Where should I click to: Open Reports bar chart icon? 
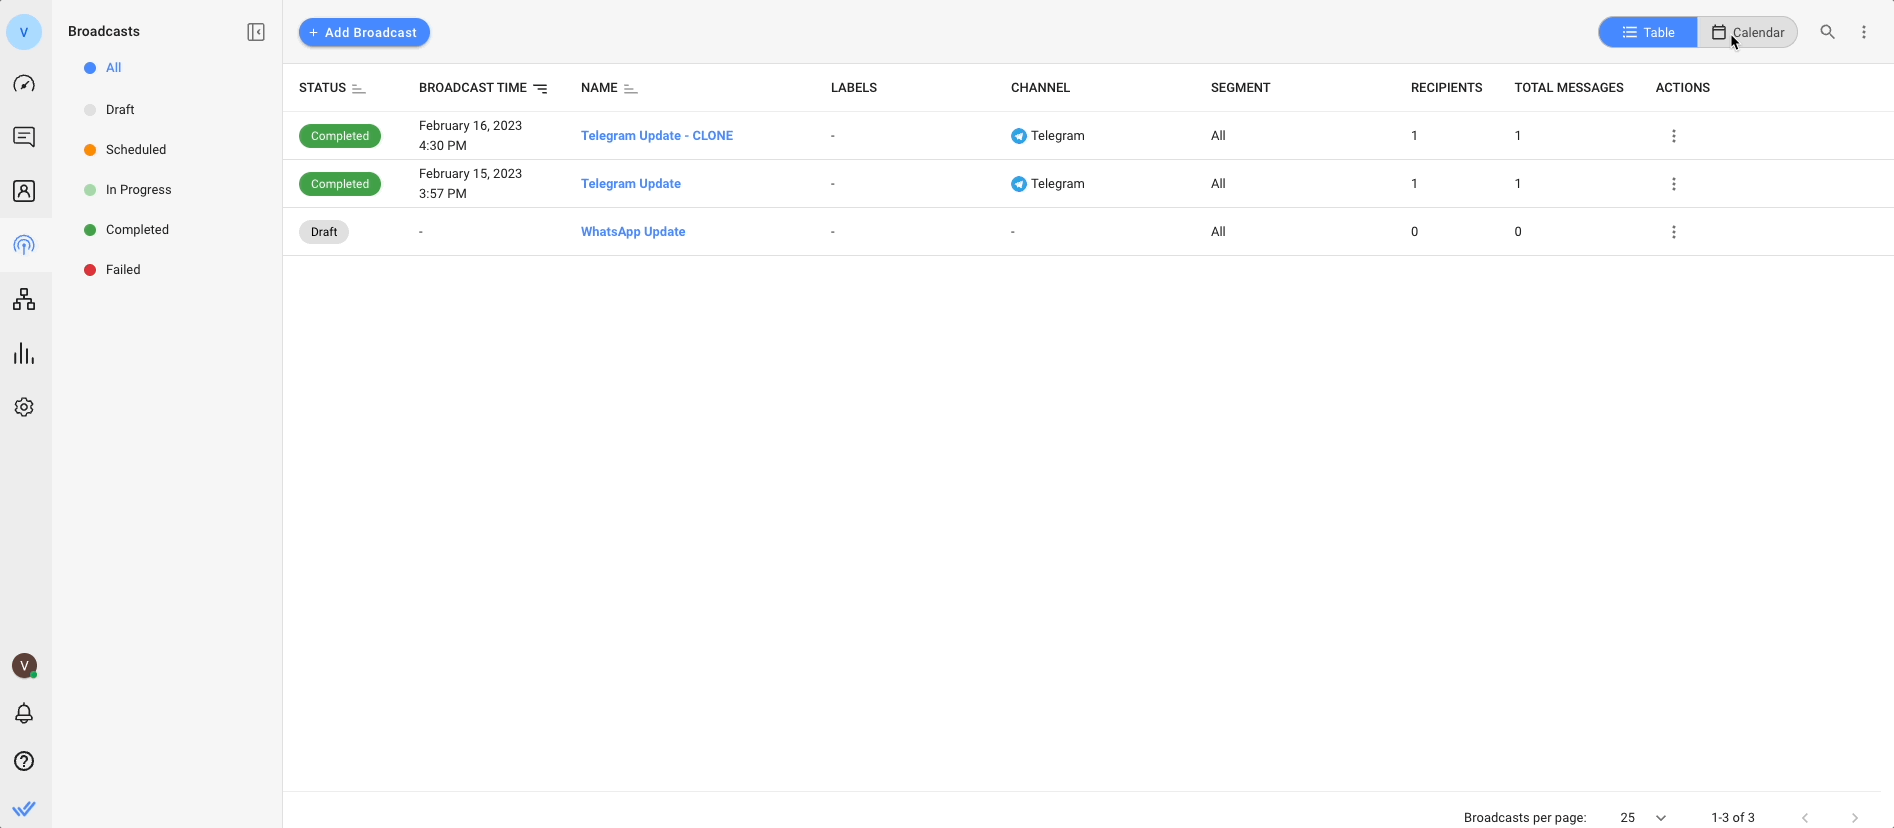[x=24, y=354]
